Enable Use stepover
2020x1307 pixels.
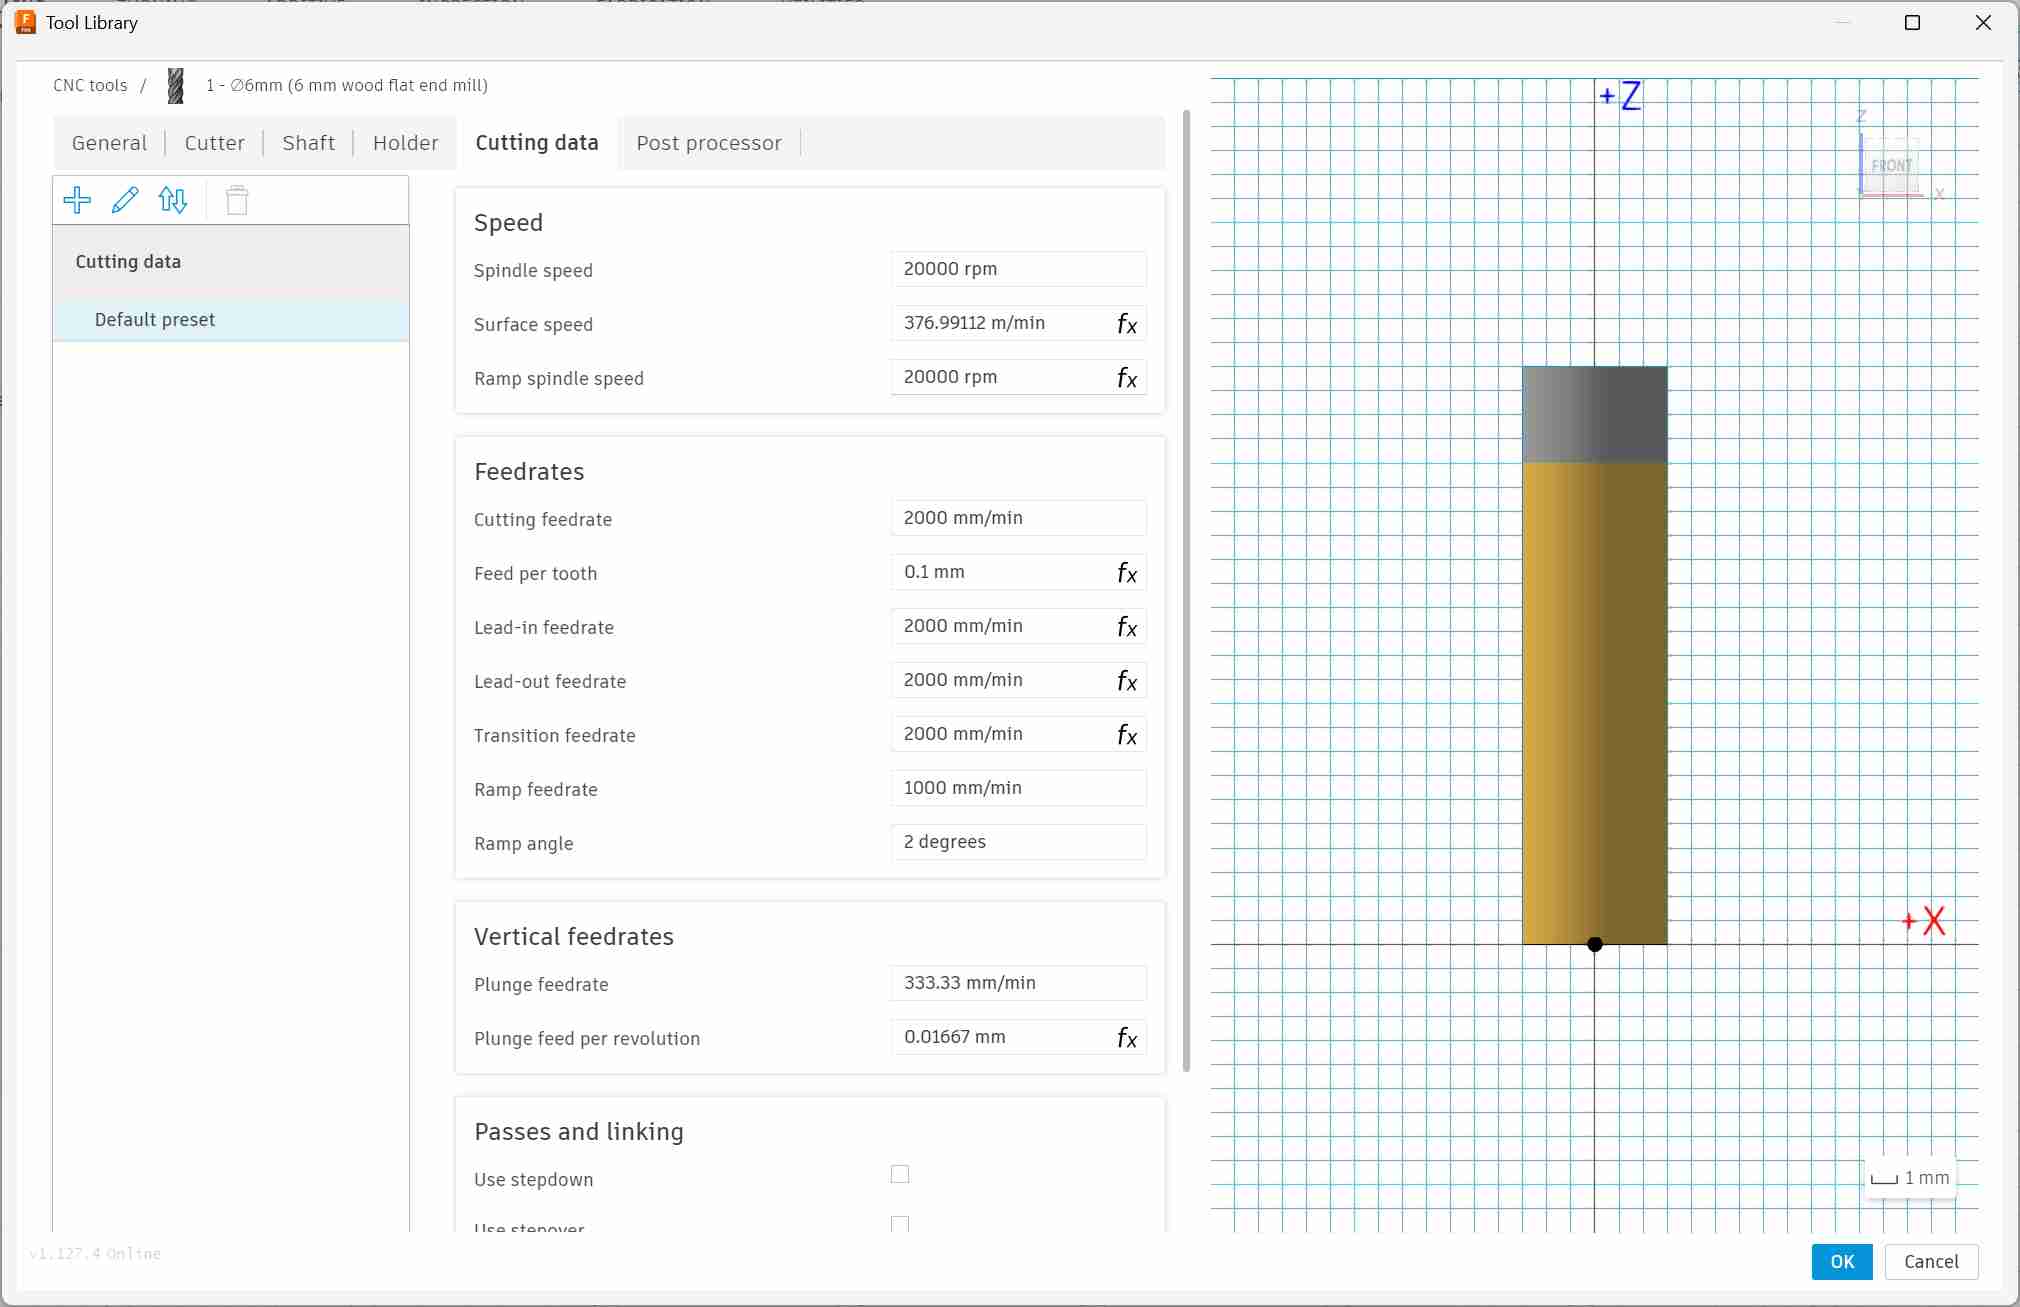(898, 1223)
